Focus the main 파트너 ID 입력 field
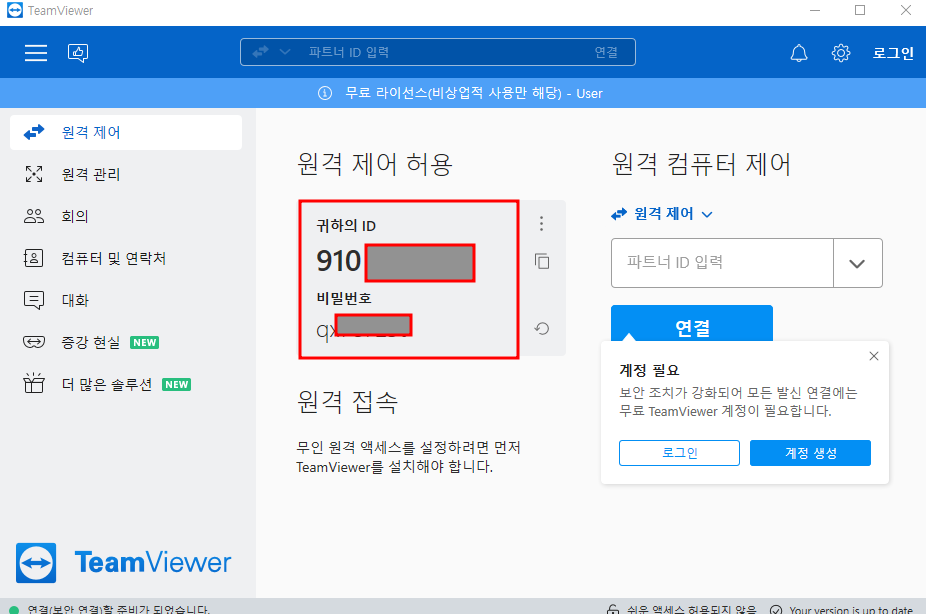 point(722,263)
